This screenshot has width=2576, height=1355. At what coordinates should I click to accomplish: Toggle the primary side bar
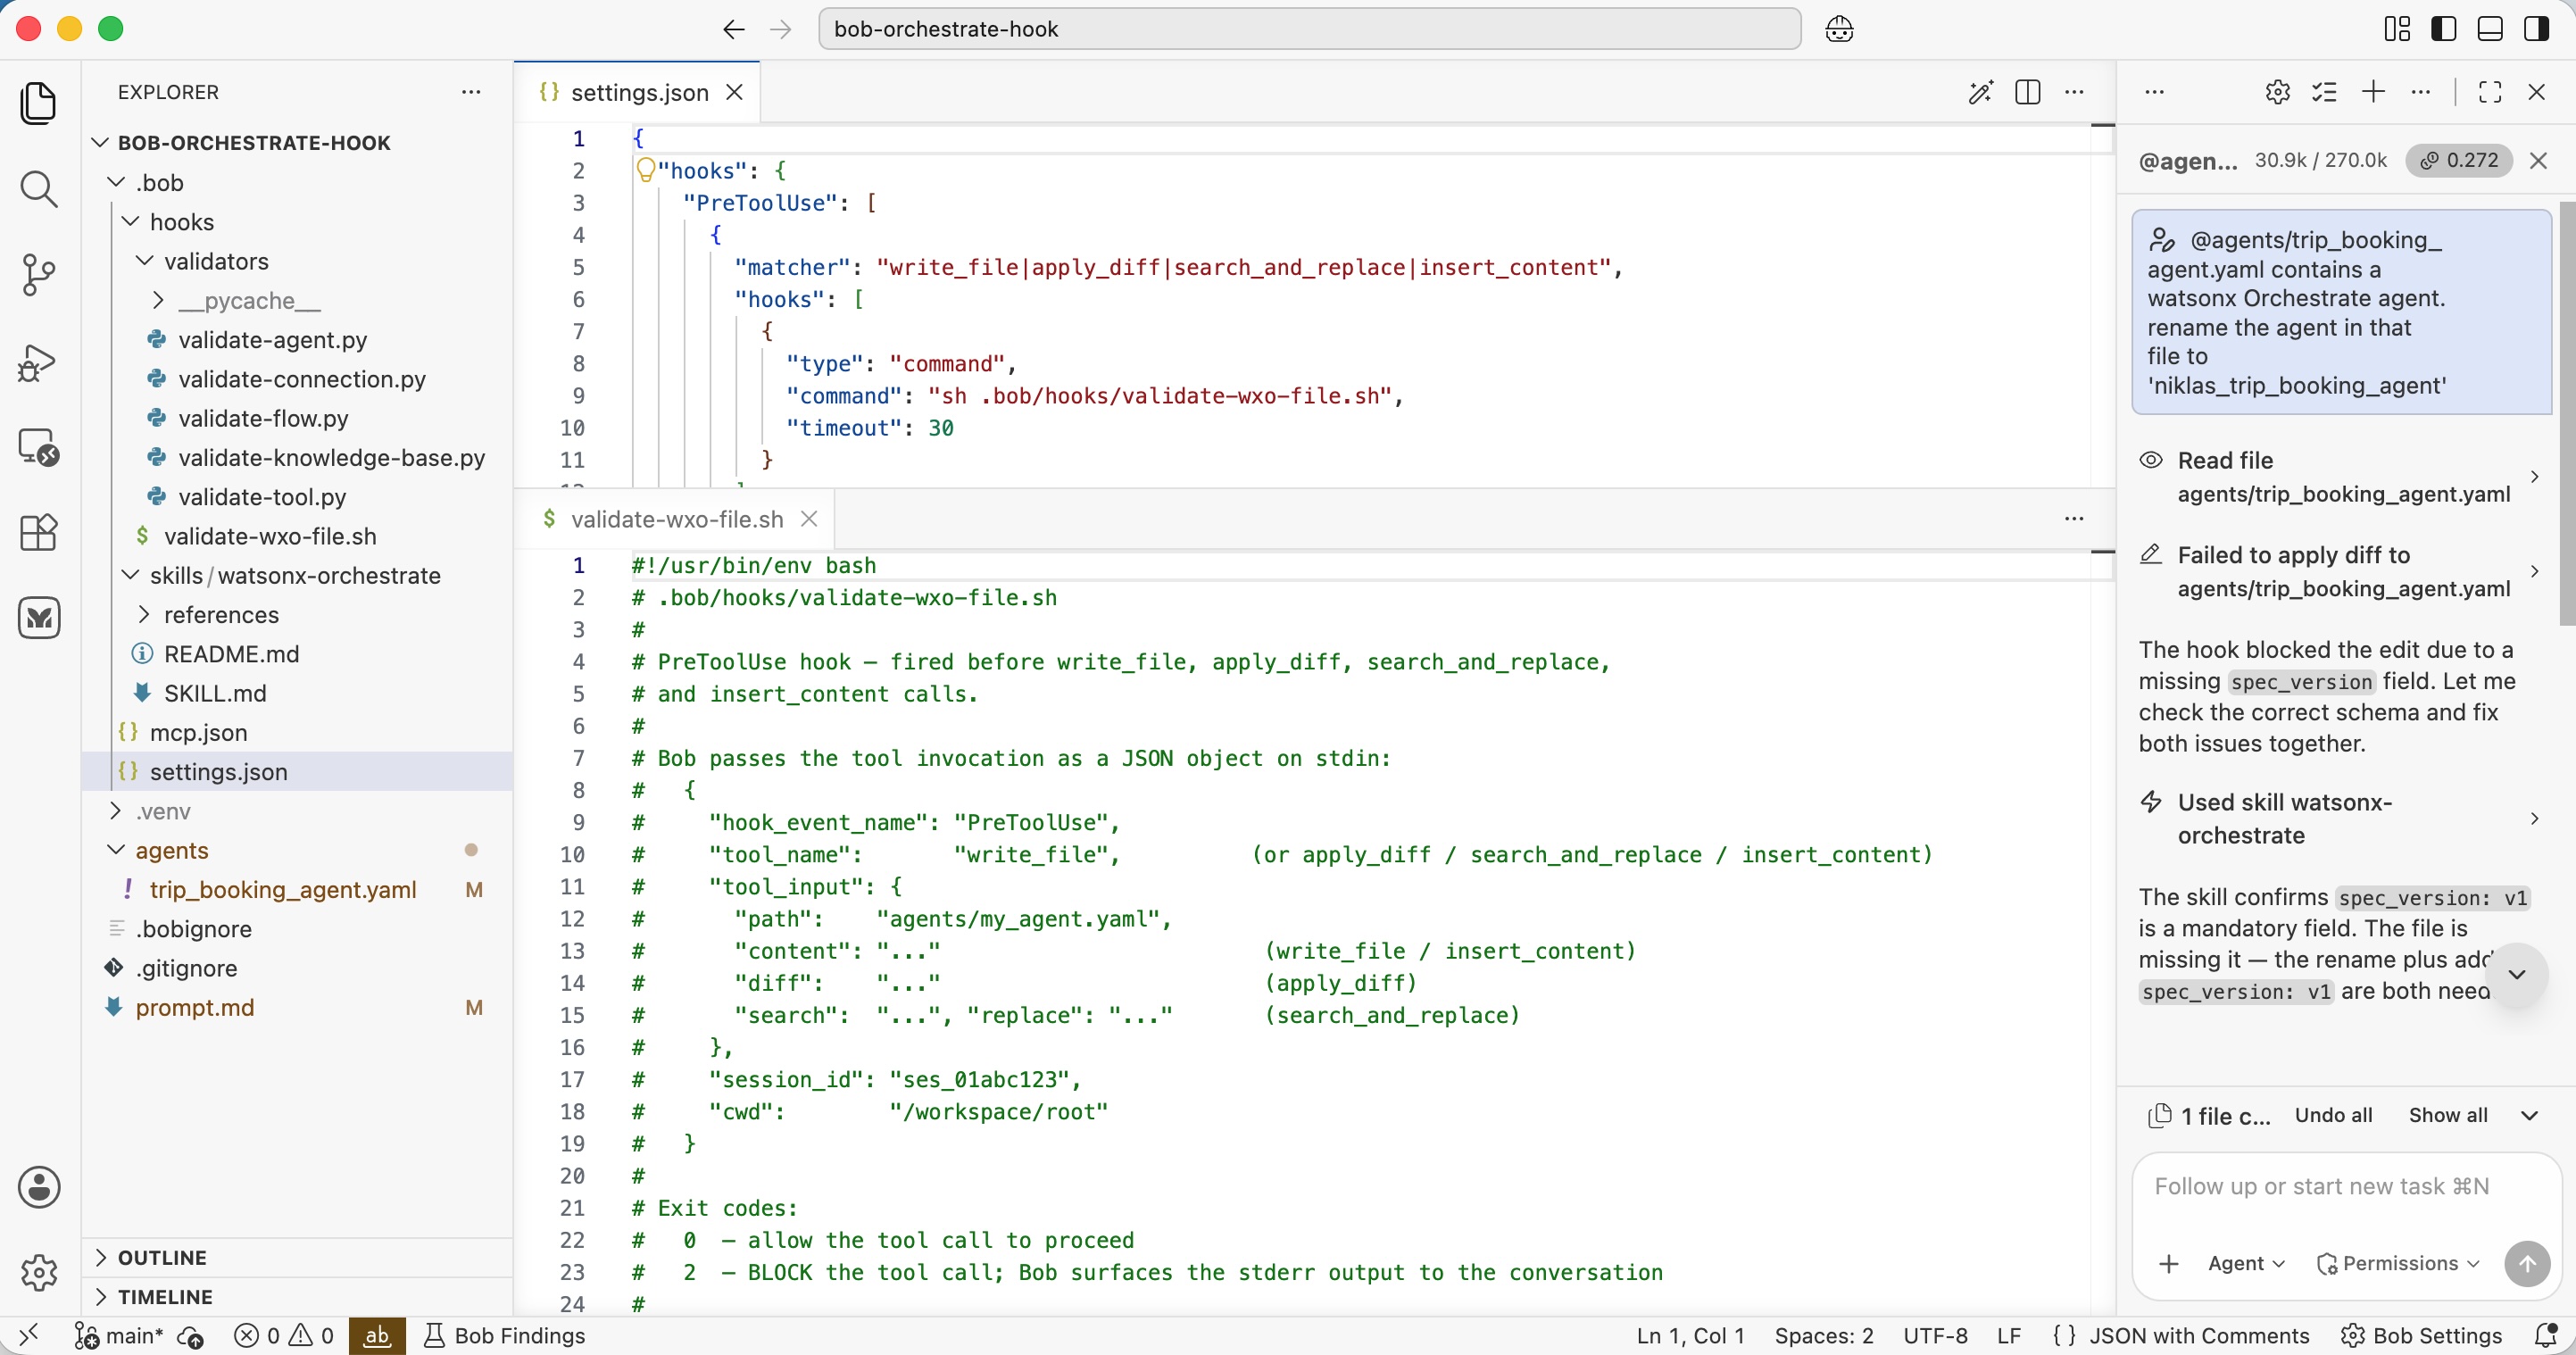(x=2443, y=29)
